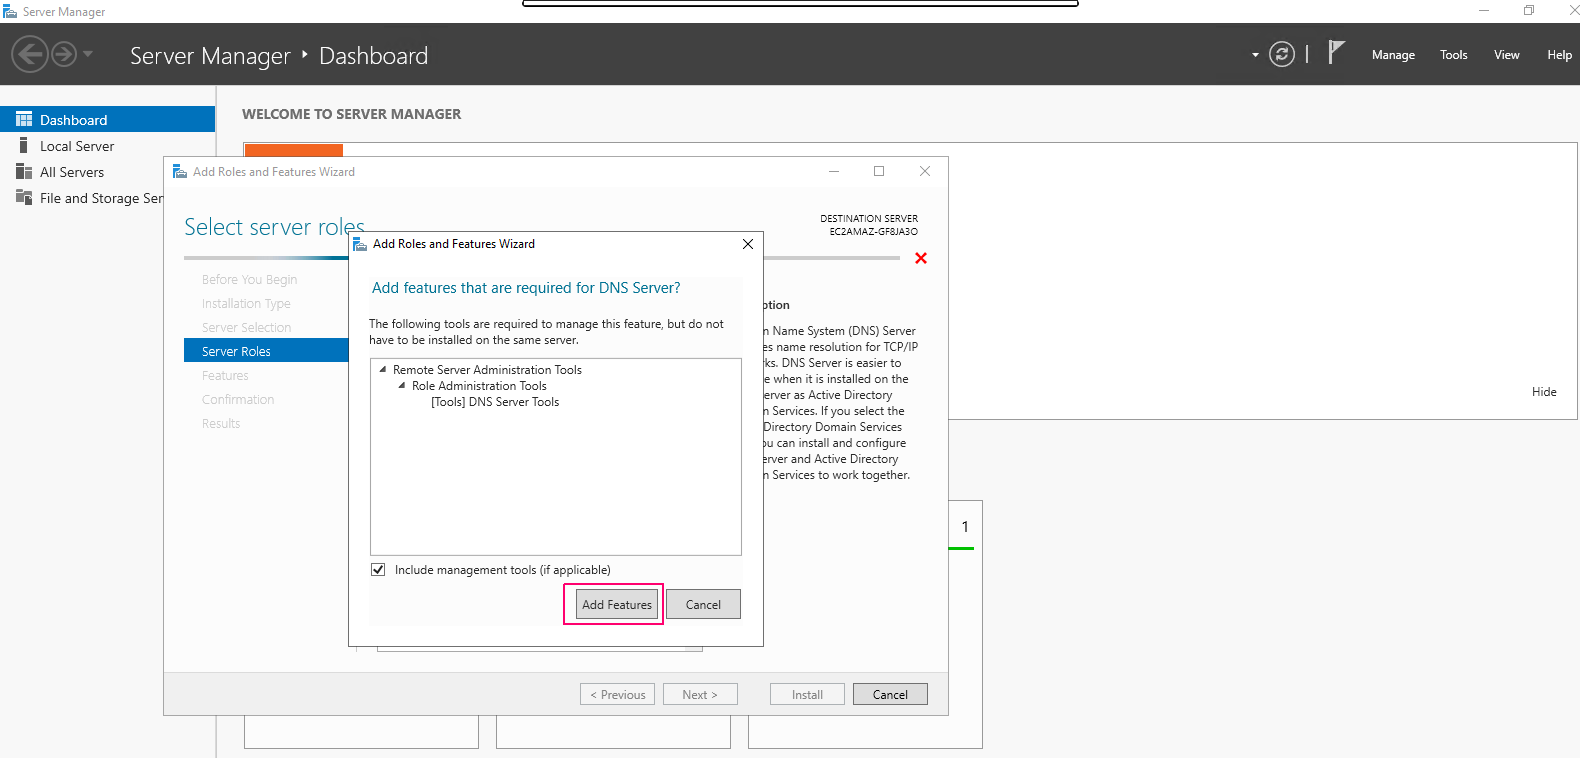Close the Add Roles and Features Wizard

925,171
